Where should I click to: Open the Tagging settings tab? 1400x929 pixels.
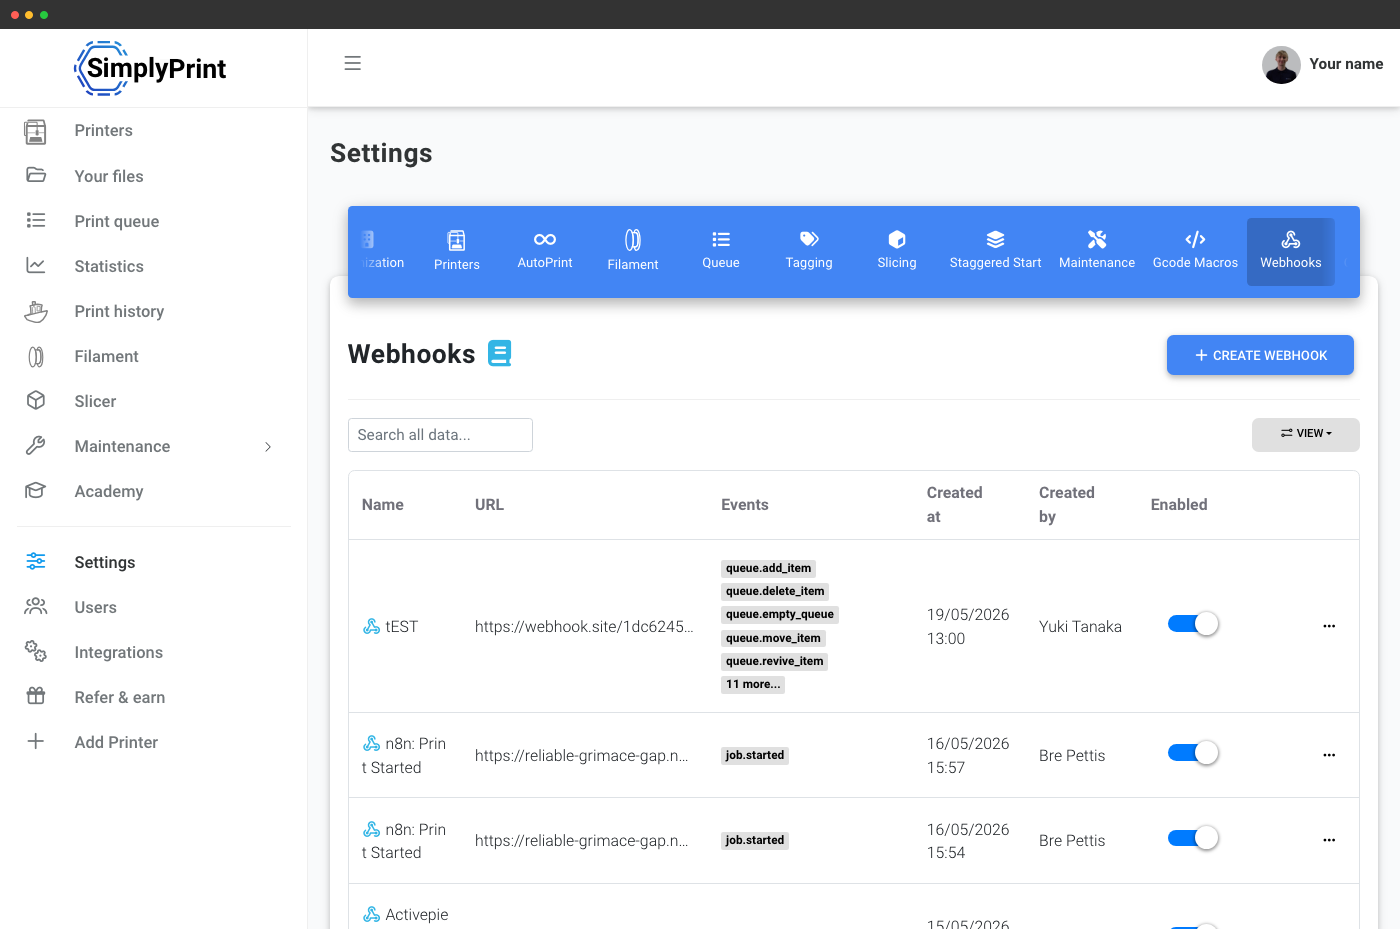809,251
